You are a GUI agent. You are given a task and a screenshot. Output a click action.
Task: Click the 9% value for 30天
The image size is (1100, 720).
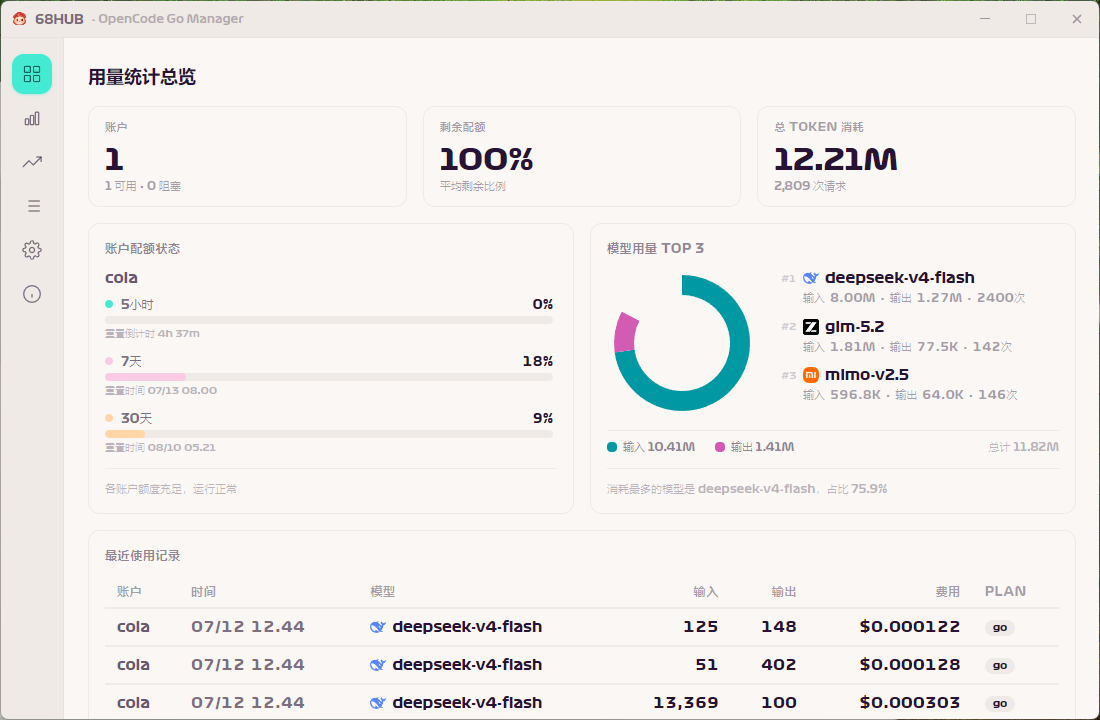[x=543, y=418]
